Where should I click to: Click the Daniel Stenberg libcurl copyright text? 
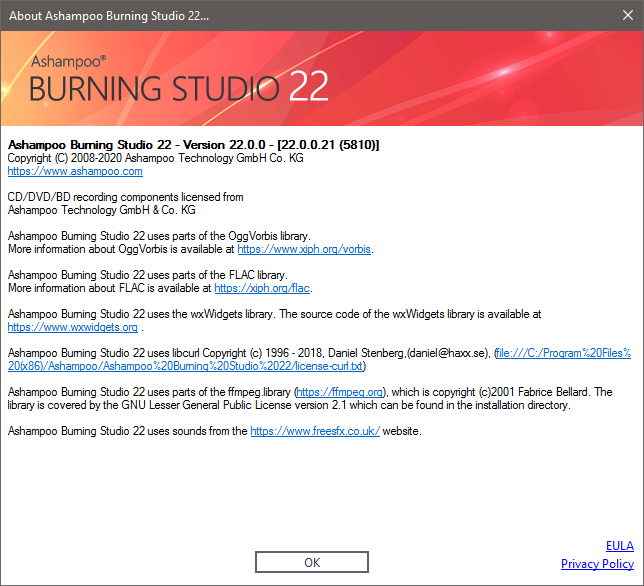(249, 353)
